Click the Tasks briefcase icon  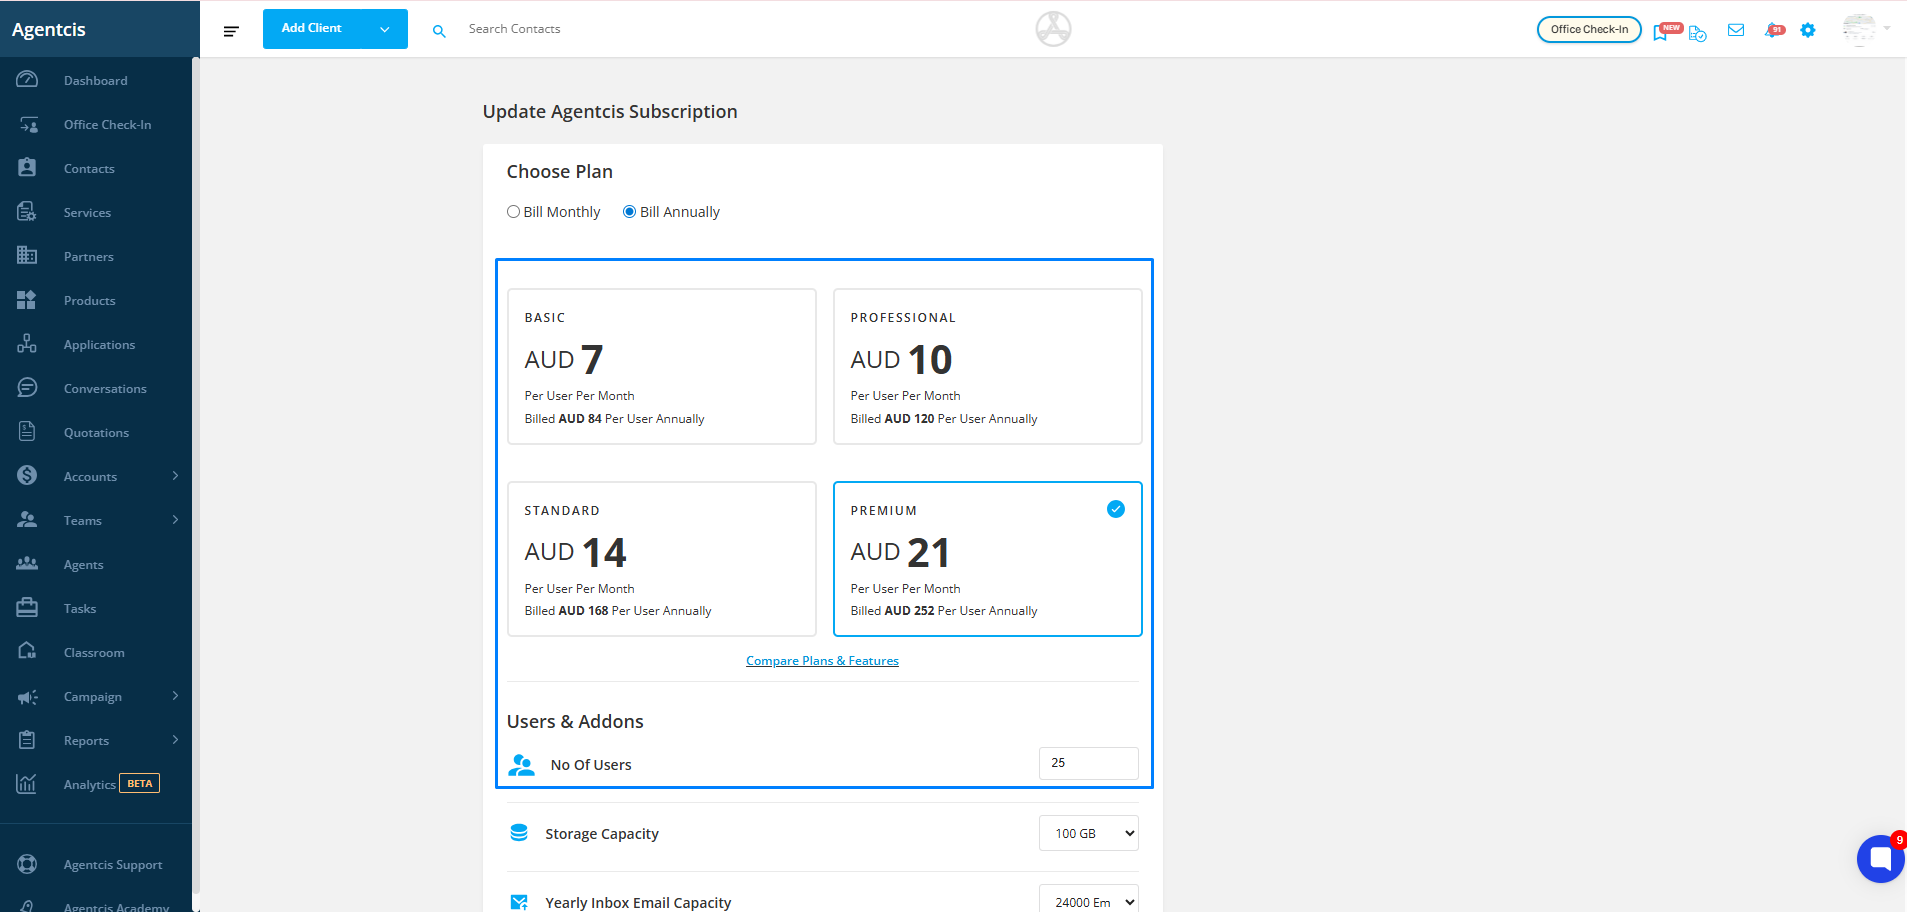[27, 608]
